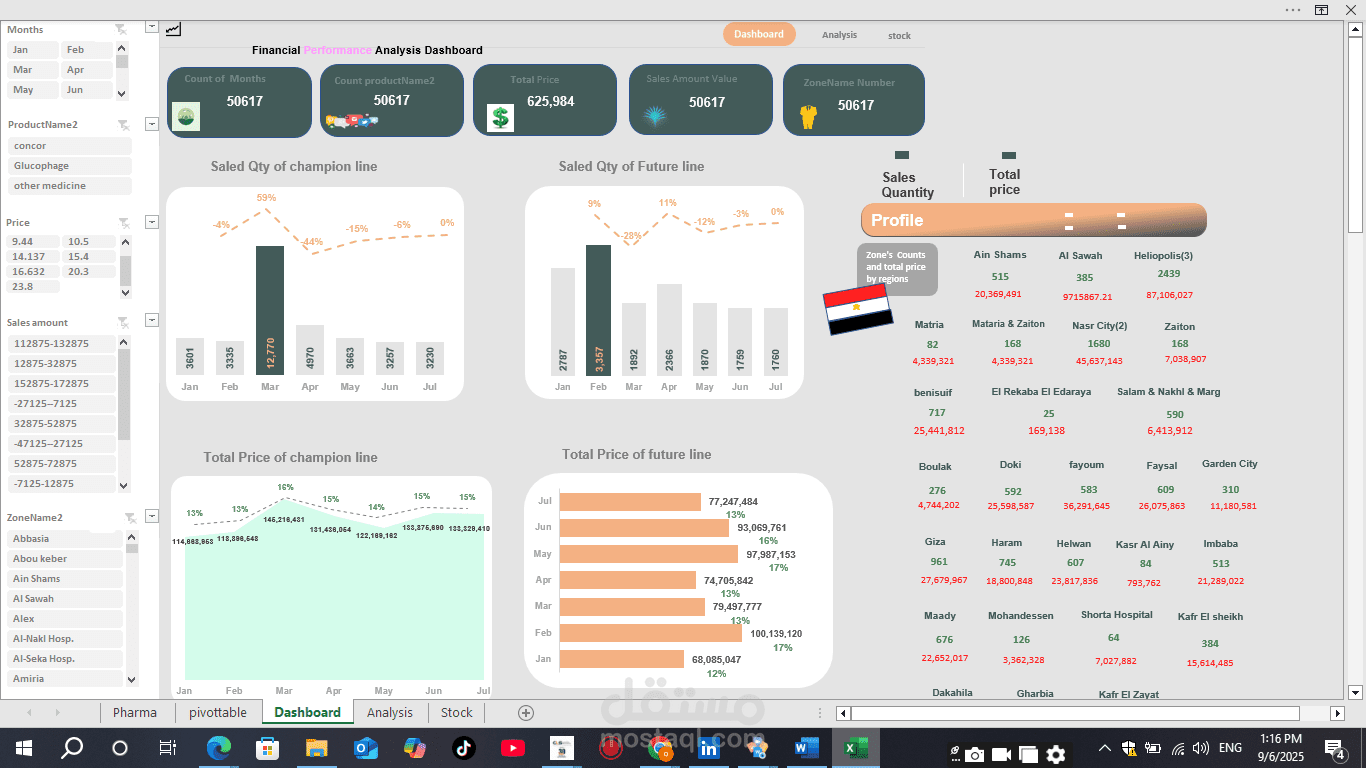The image size is (1366, 768).
Task: Select 112875-132875 in the Sales amount slicer
Action: tap(62, 344)
